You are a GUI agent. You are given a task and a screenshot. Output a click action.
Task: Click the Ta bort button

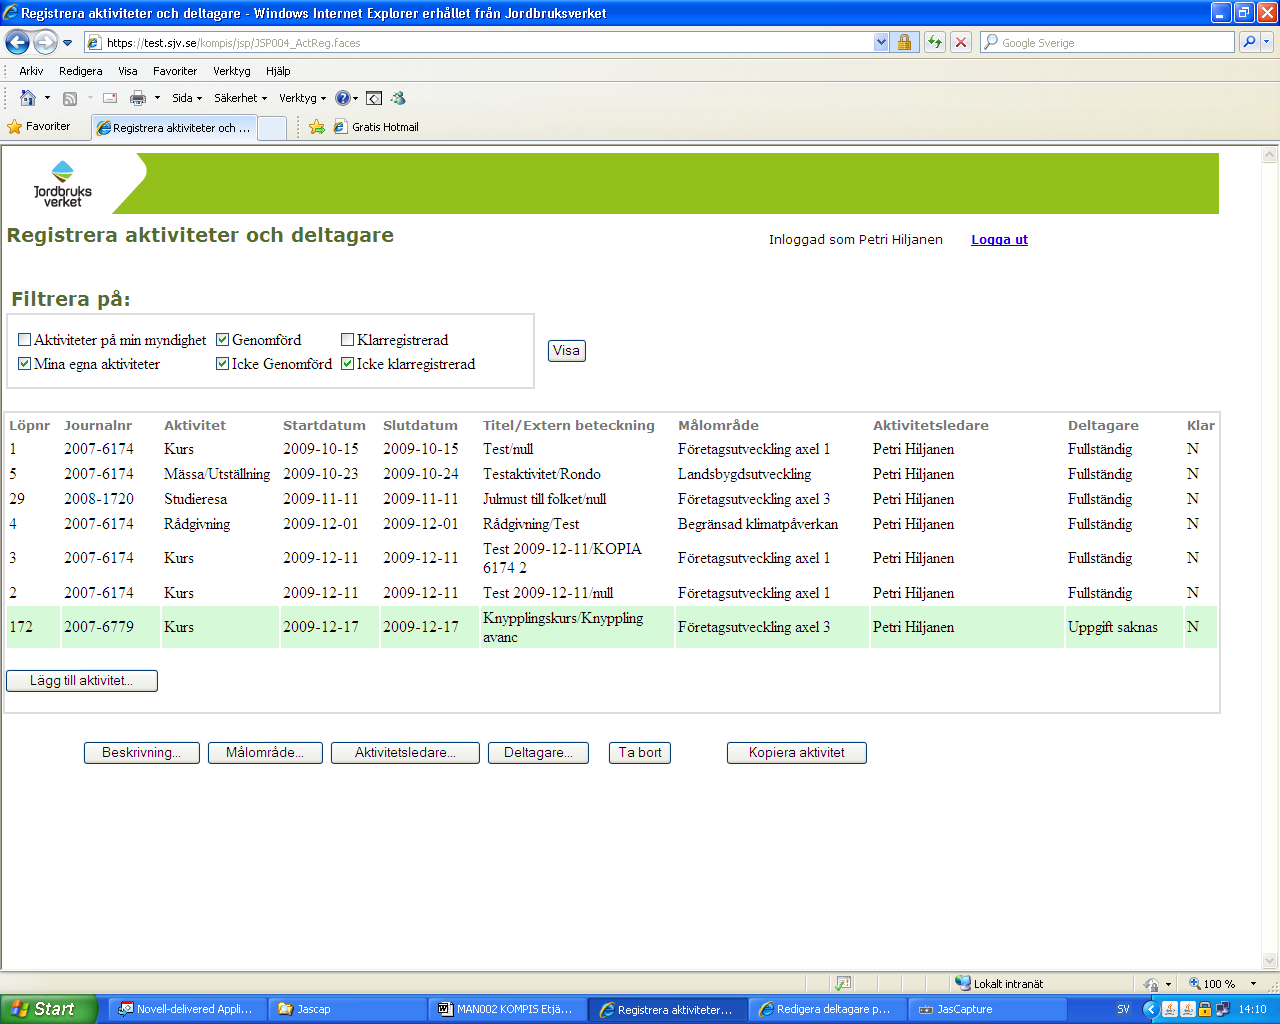pyautogui.click(x=640, y=753)
